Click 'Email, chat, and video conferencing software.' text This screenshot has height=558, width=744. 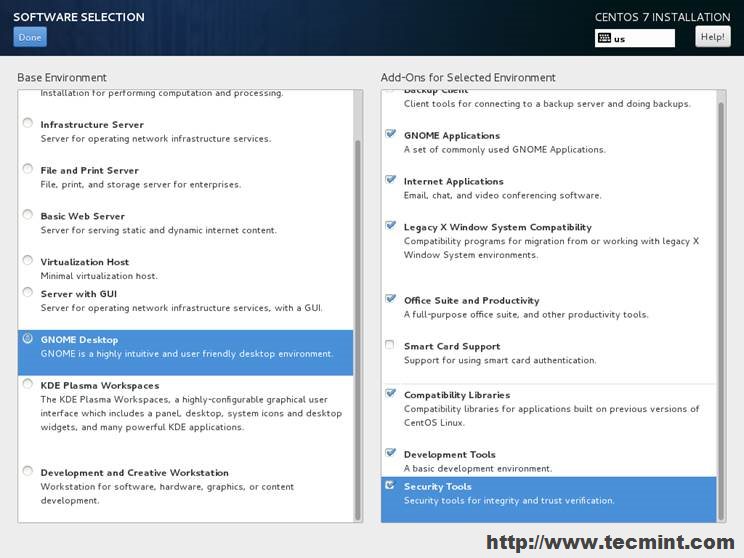502,195
